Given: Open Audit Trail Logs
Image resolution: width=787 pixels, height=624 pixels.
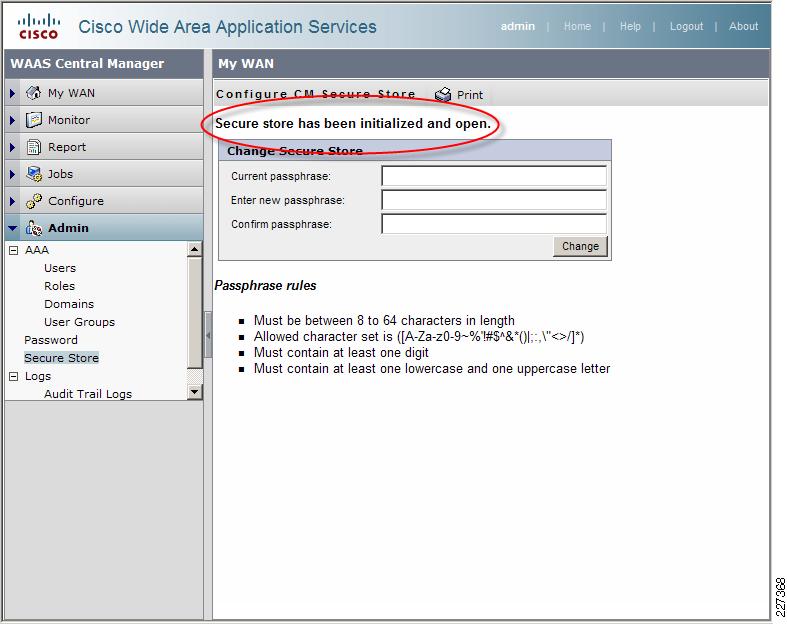Looking at the screenshot, I should point(88,394).
